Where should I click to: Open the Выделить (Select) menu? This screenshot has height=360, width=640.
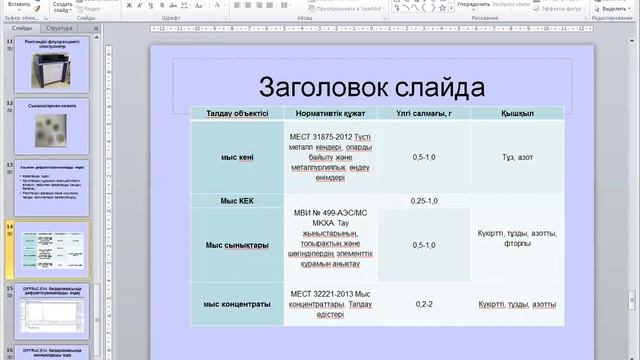(612, 9)
